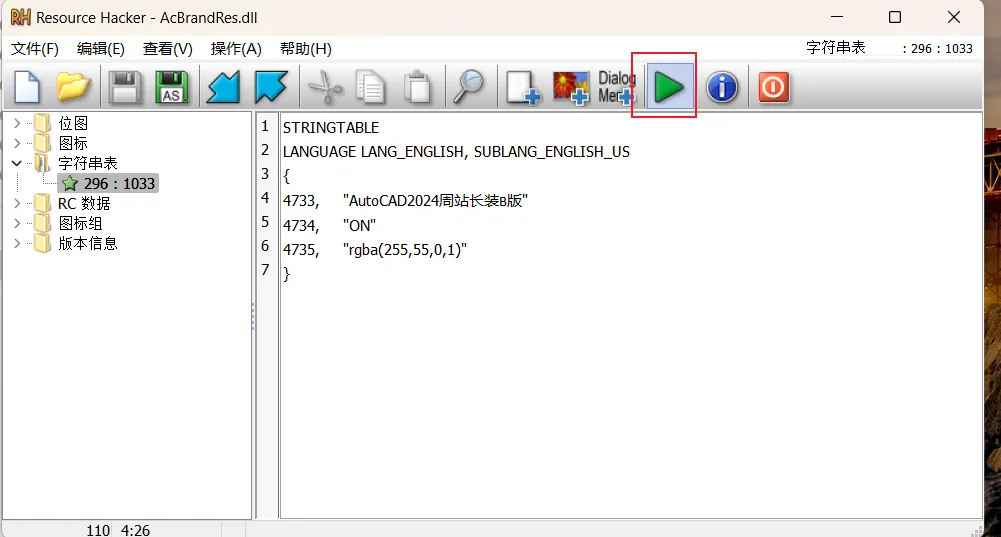
Task: Expand the 位图 folder node
Action: (x=17, y=123)
